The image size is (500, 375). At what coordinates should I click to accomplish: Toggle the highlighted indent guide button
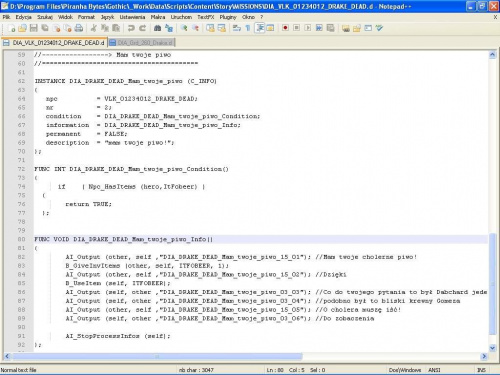(x=259, y=28)
